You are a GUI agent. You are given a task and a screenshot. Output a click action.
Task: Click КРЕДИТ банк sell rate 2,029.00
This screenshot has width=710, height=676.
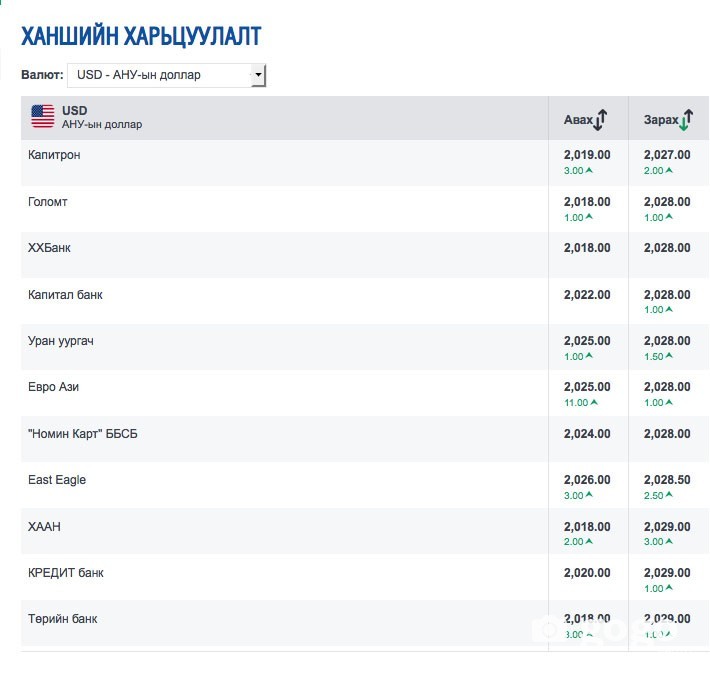pos(667,573)
